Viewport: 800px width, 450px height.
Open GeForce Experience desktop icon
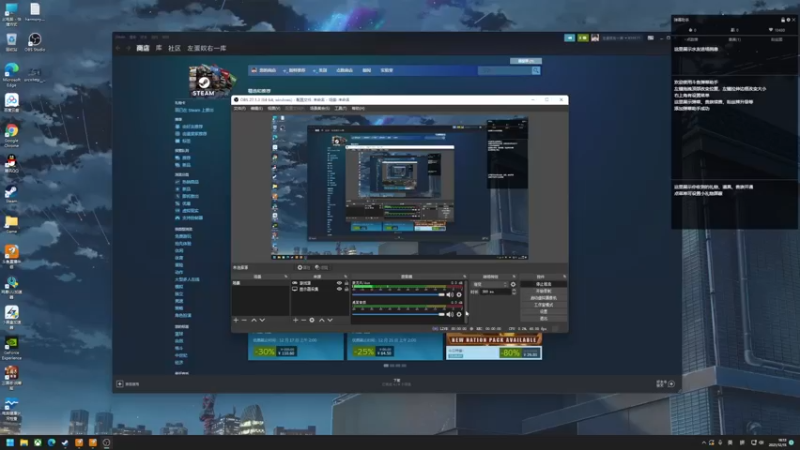(x=11, y=347)
